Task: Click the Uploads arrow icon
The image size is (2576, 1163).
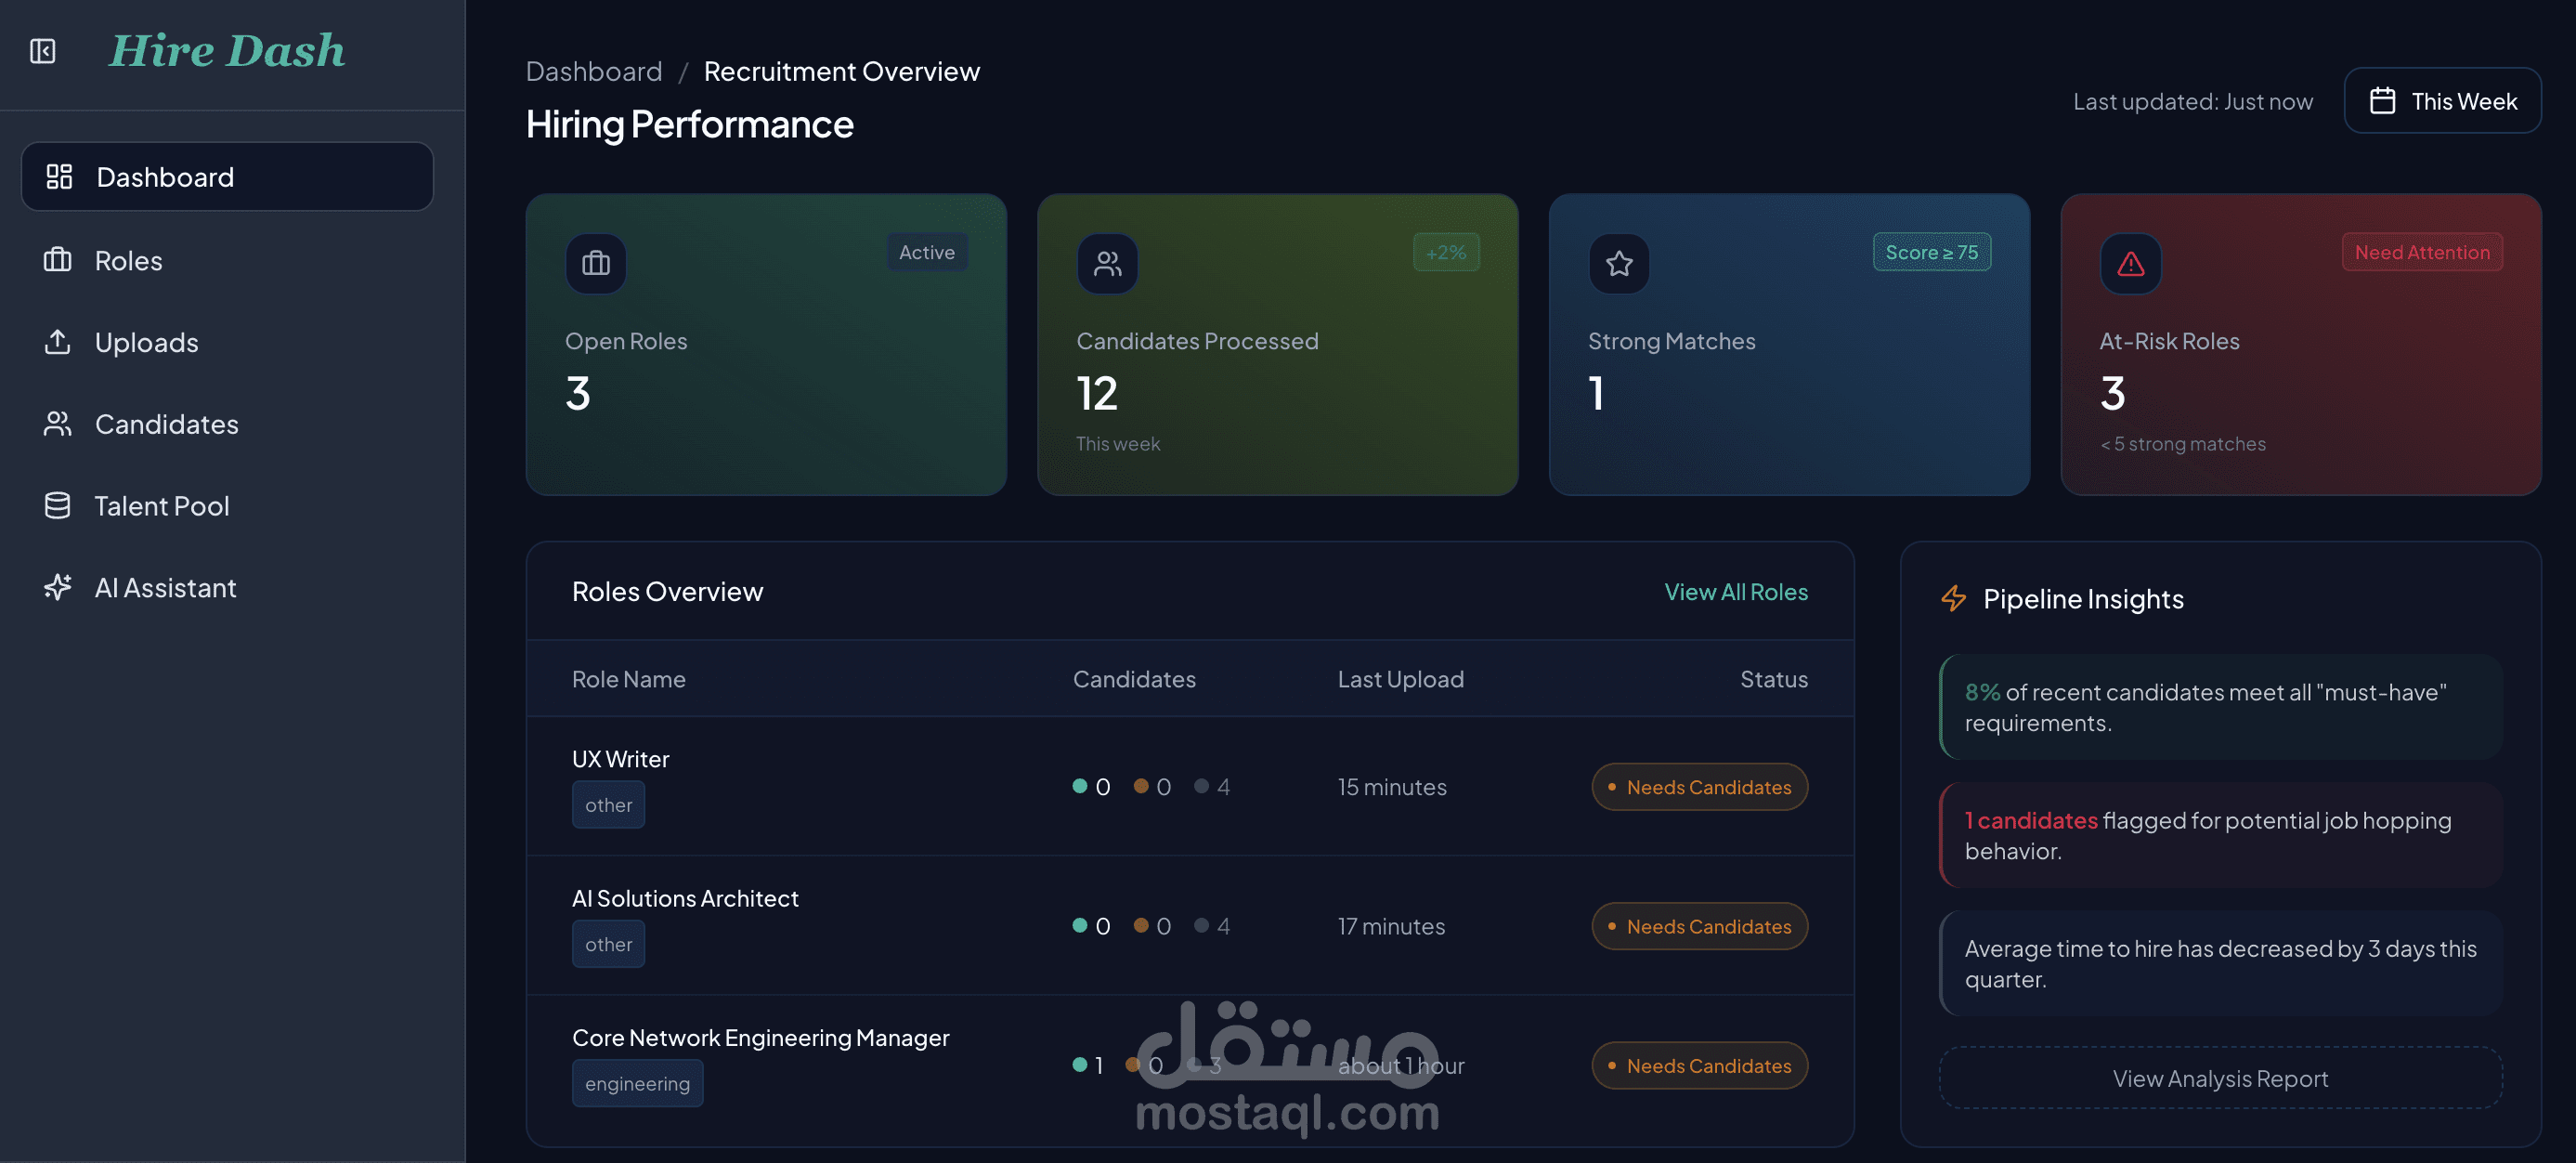Action: tap(58, 342)
